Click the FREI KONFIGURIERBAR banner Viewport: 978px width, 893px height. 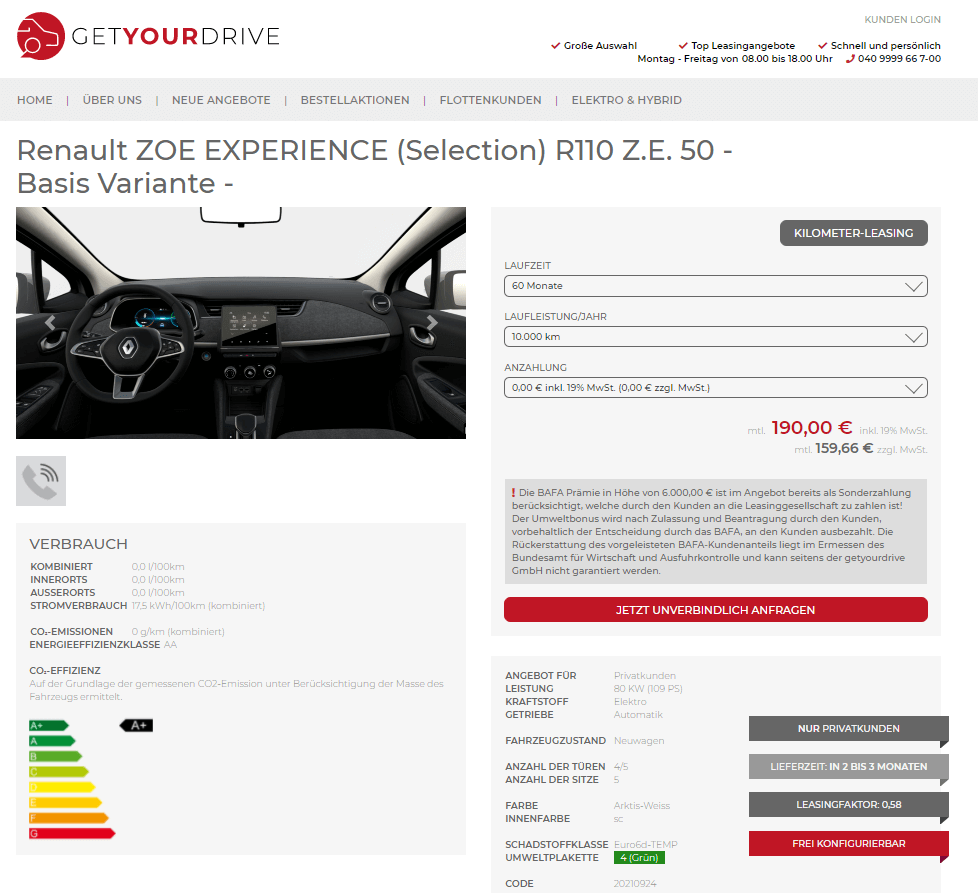click(x=848, y=844)
